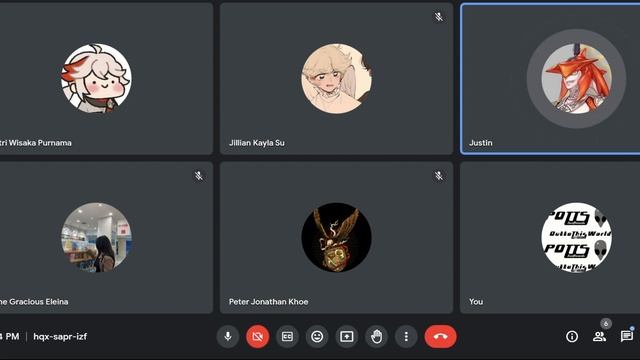Click the participant count badge showing 6
The width and height of the screenshot is (640, 360).
point(606,324)
